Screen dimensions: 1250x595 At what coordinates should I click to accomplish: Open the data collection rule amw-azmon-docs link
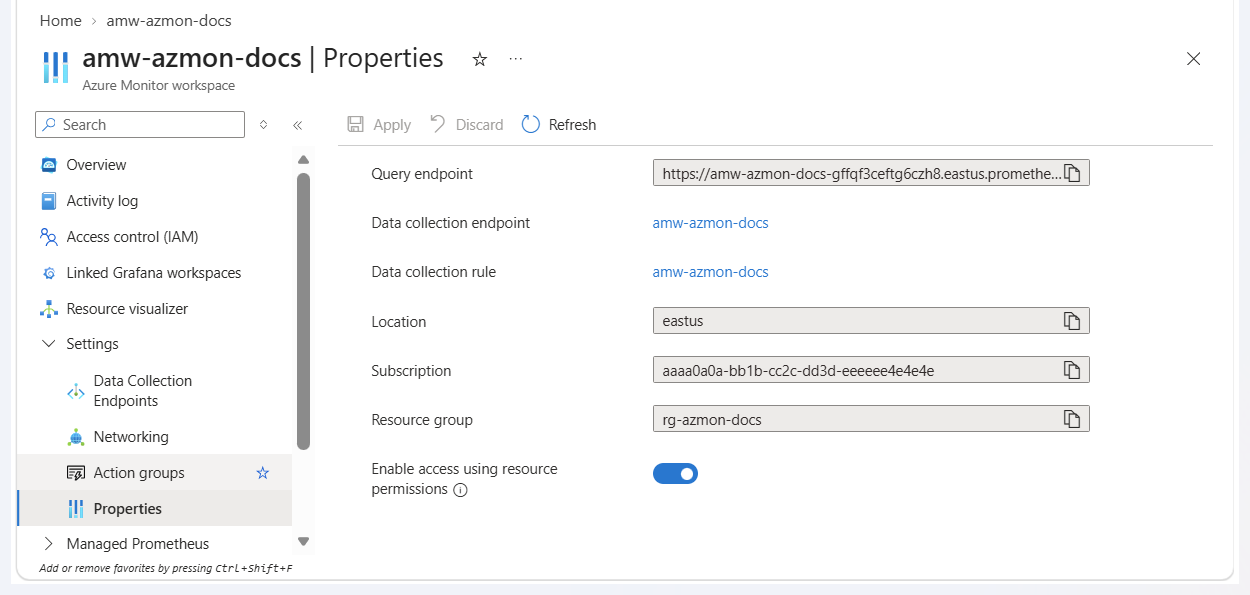(710, 272)
